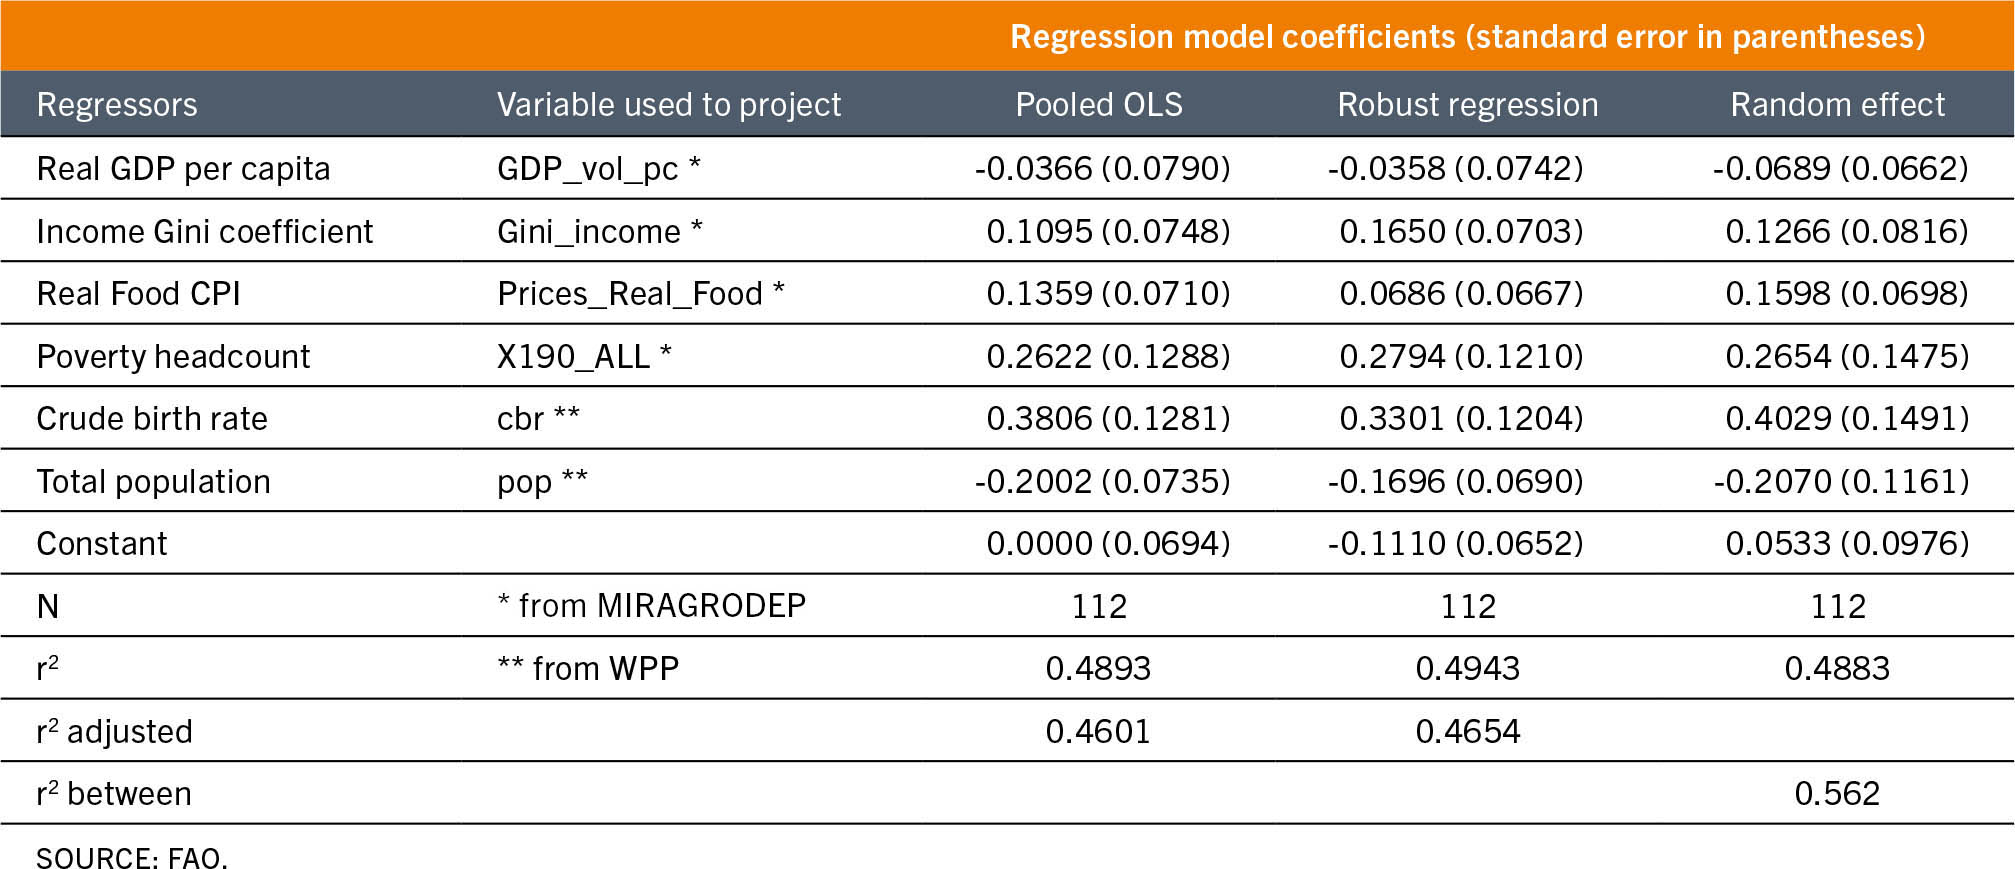Click the Real GDP per capita row label
Image resolution: width=2015 pixels, height=869 pixels.
click(183, 168)
